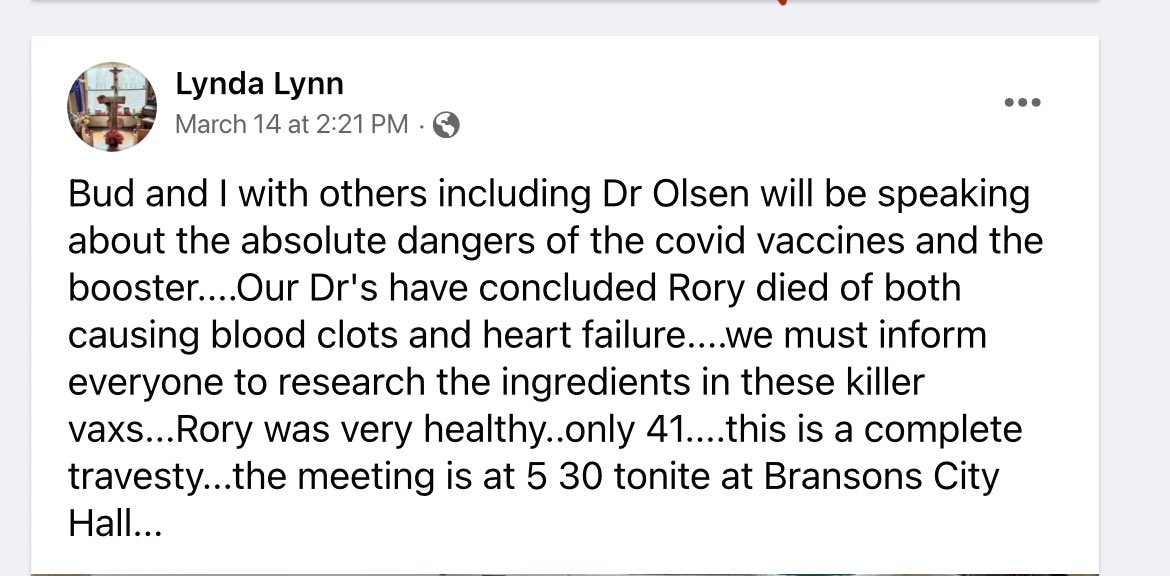Image resolution: width=1170 pixels, height=576 pixels.
Task: Open Lynda Lynn's round profile picture
Action: [112, 107]
